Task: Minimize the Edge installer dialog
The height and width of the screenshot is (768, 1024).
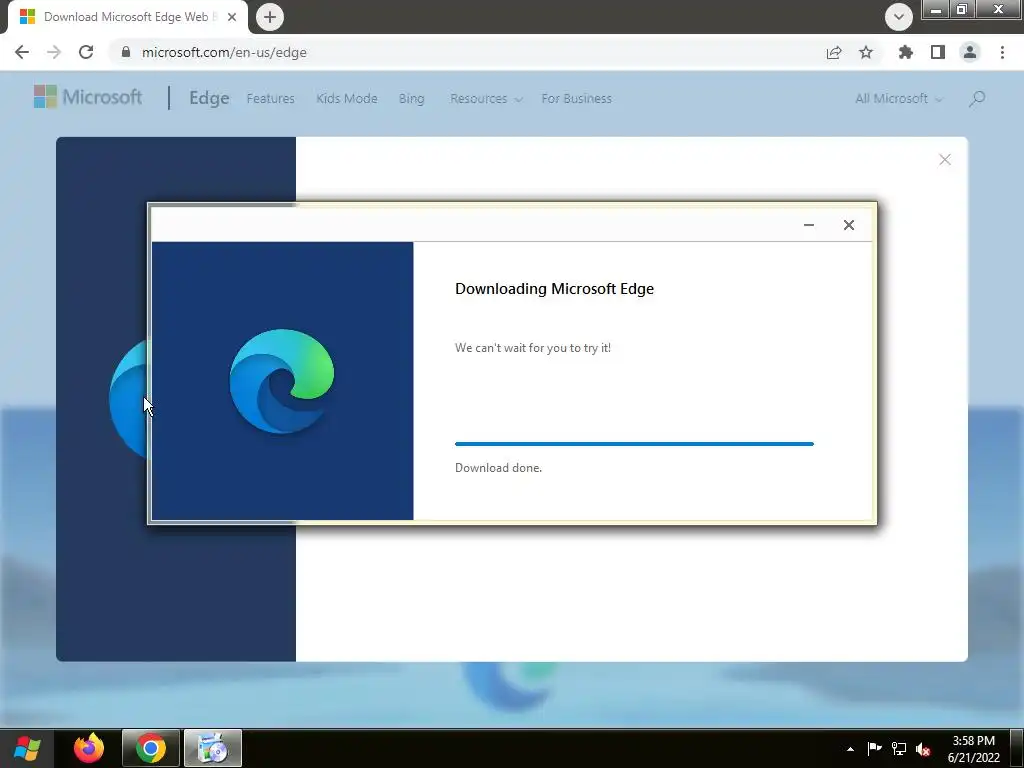Action: pyautogui.click(x=808, y=225)
